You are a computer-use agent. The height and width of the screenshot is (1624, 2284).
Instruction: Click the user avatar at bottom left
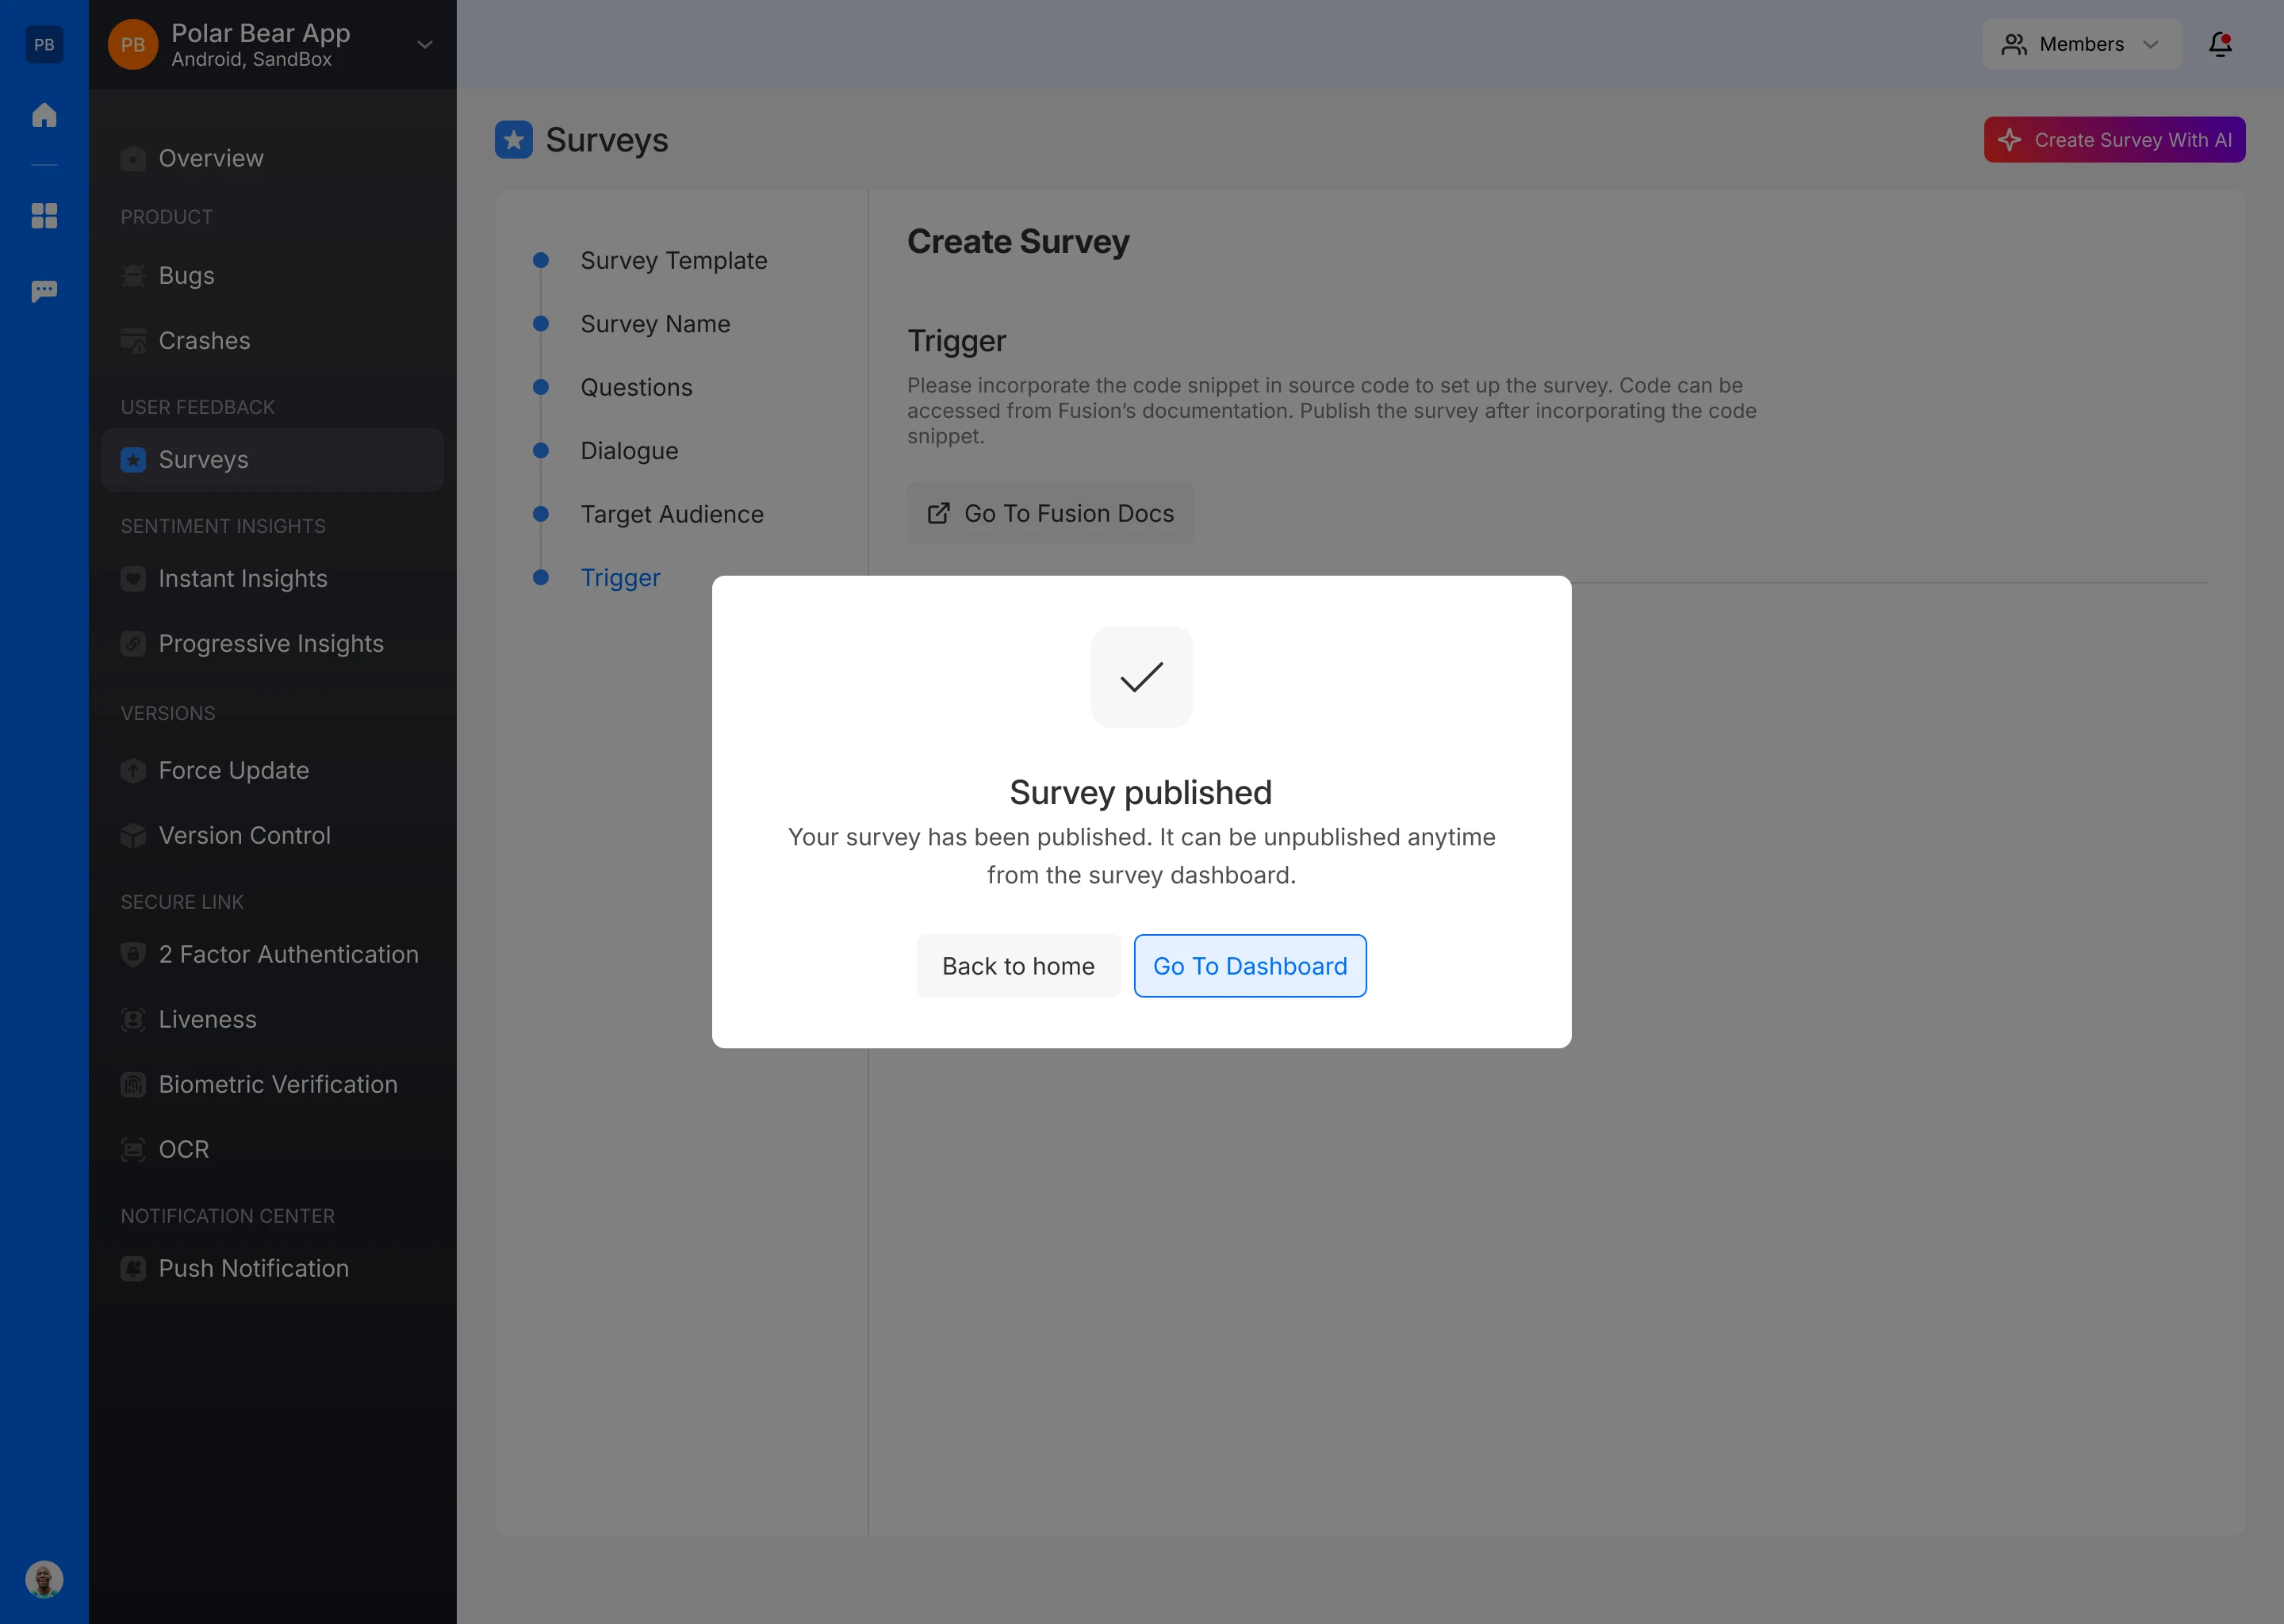pos(44,1579)
